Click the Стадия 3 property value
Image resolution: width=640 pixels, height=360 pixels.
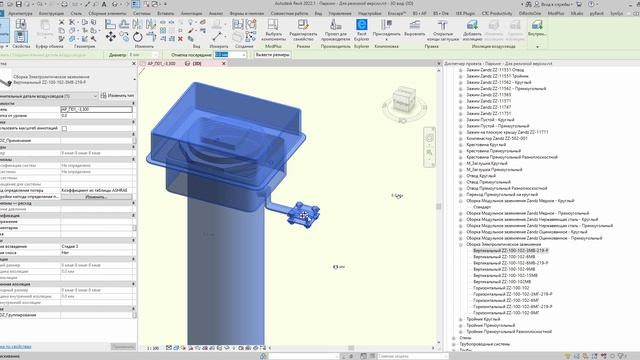coord(70,247)
